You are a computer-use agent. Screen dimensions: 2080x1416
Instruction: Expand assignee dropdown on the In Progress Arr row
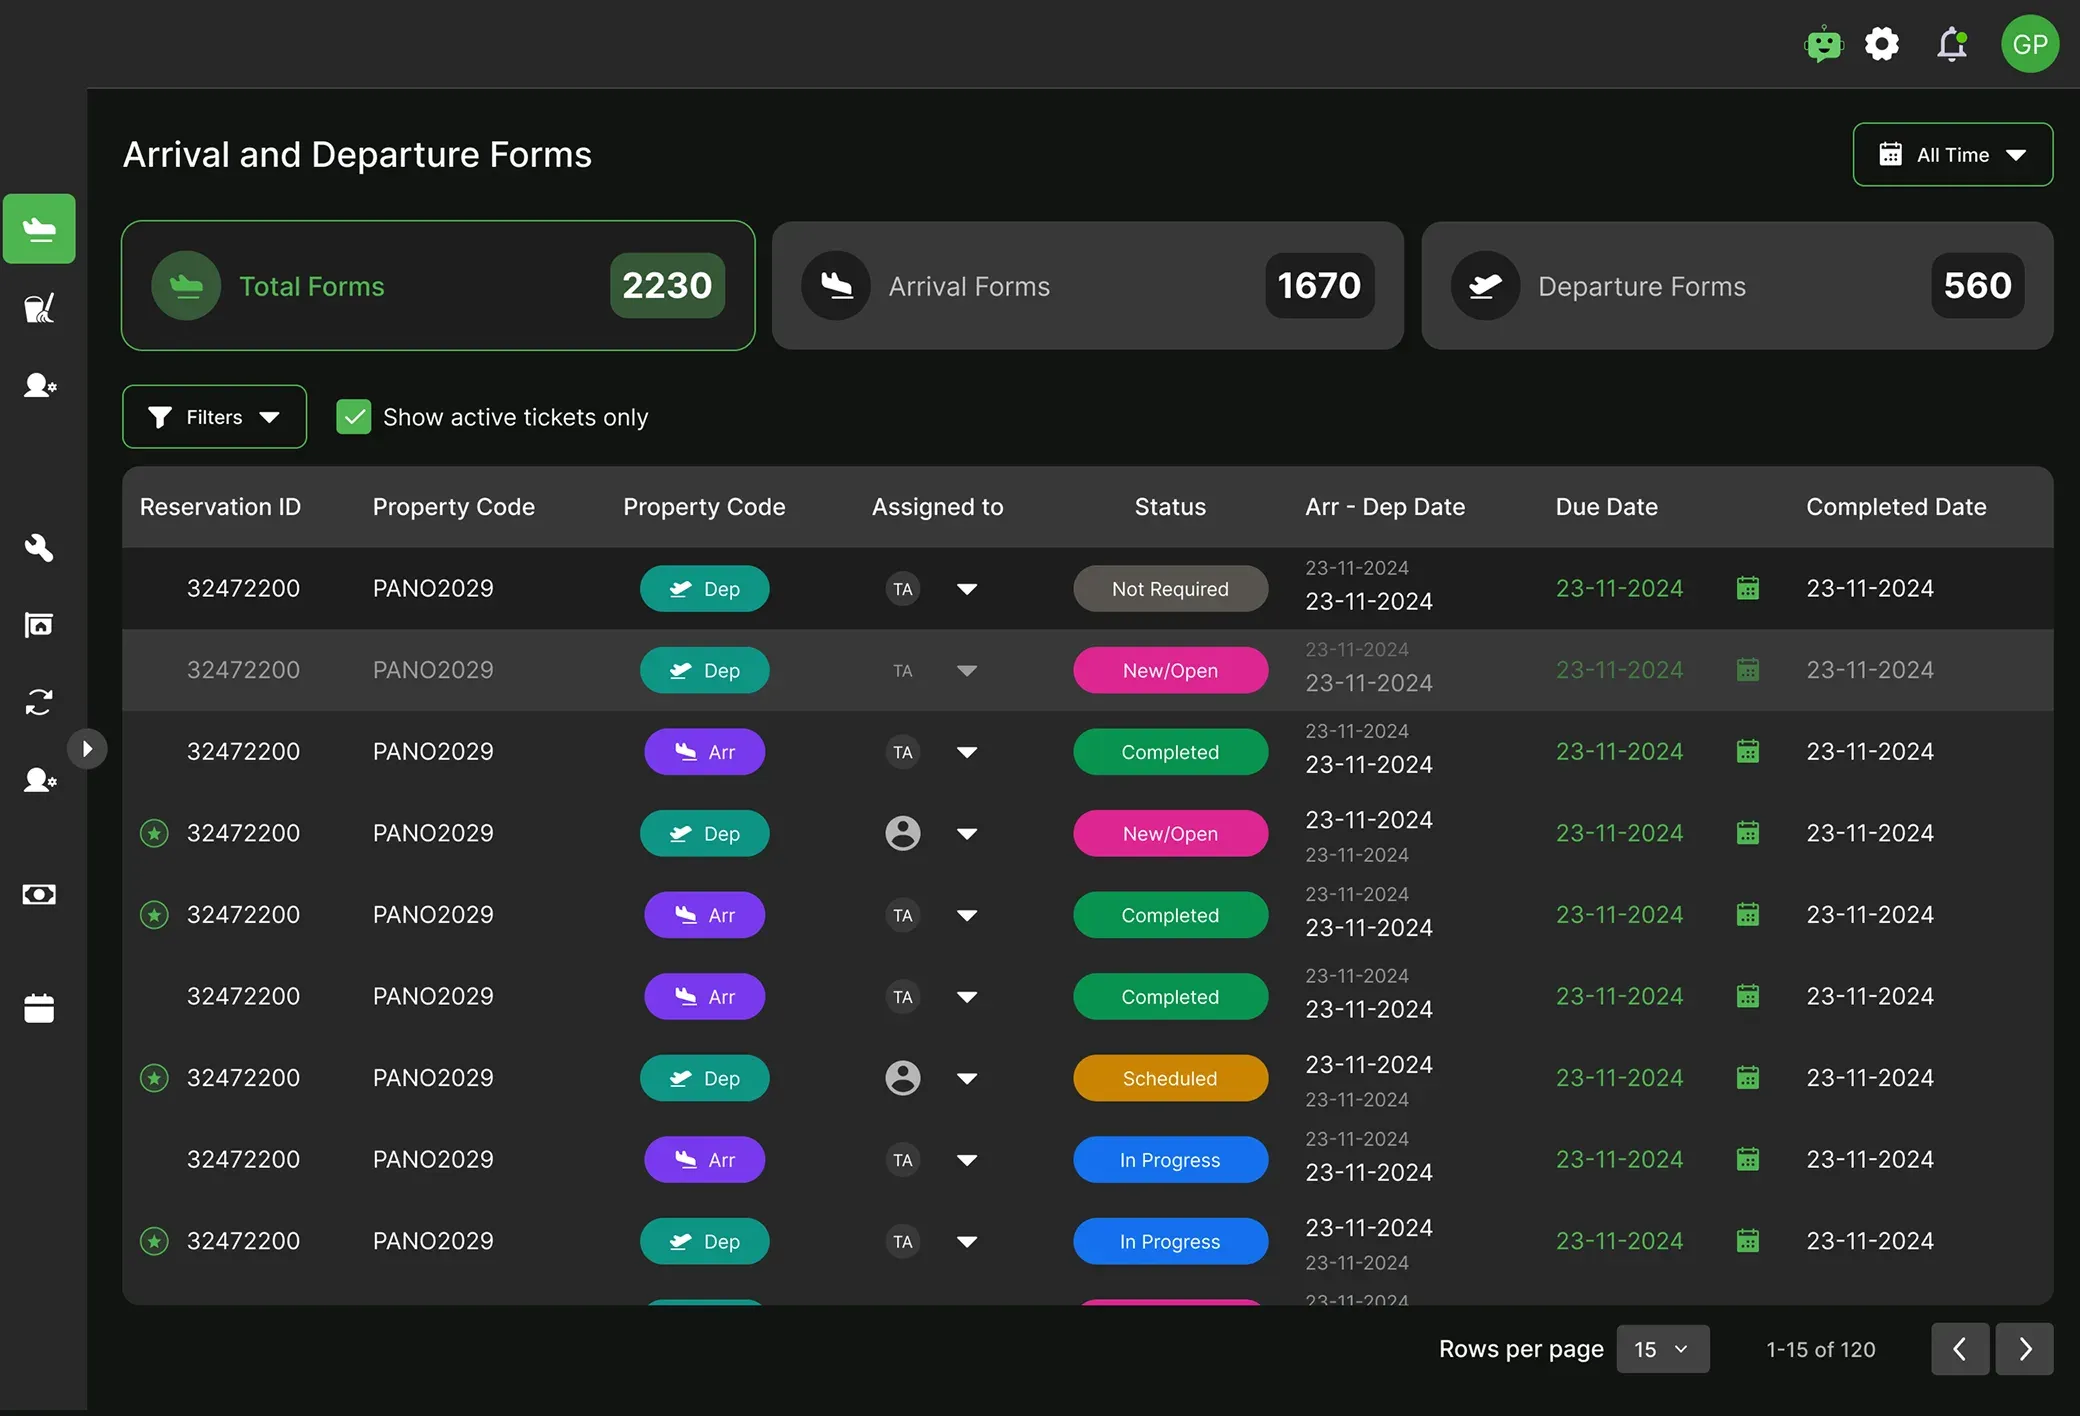point(967,1160)
